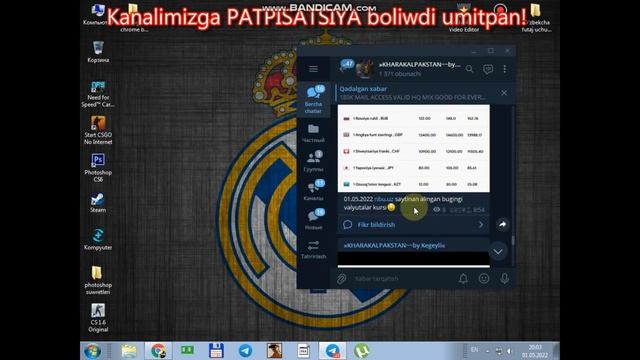Open forwarded 'KHARAKALPAKSTAN by Kegeyli' sender name

(394, 245)
